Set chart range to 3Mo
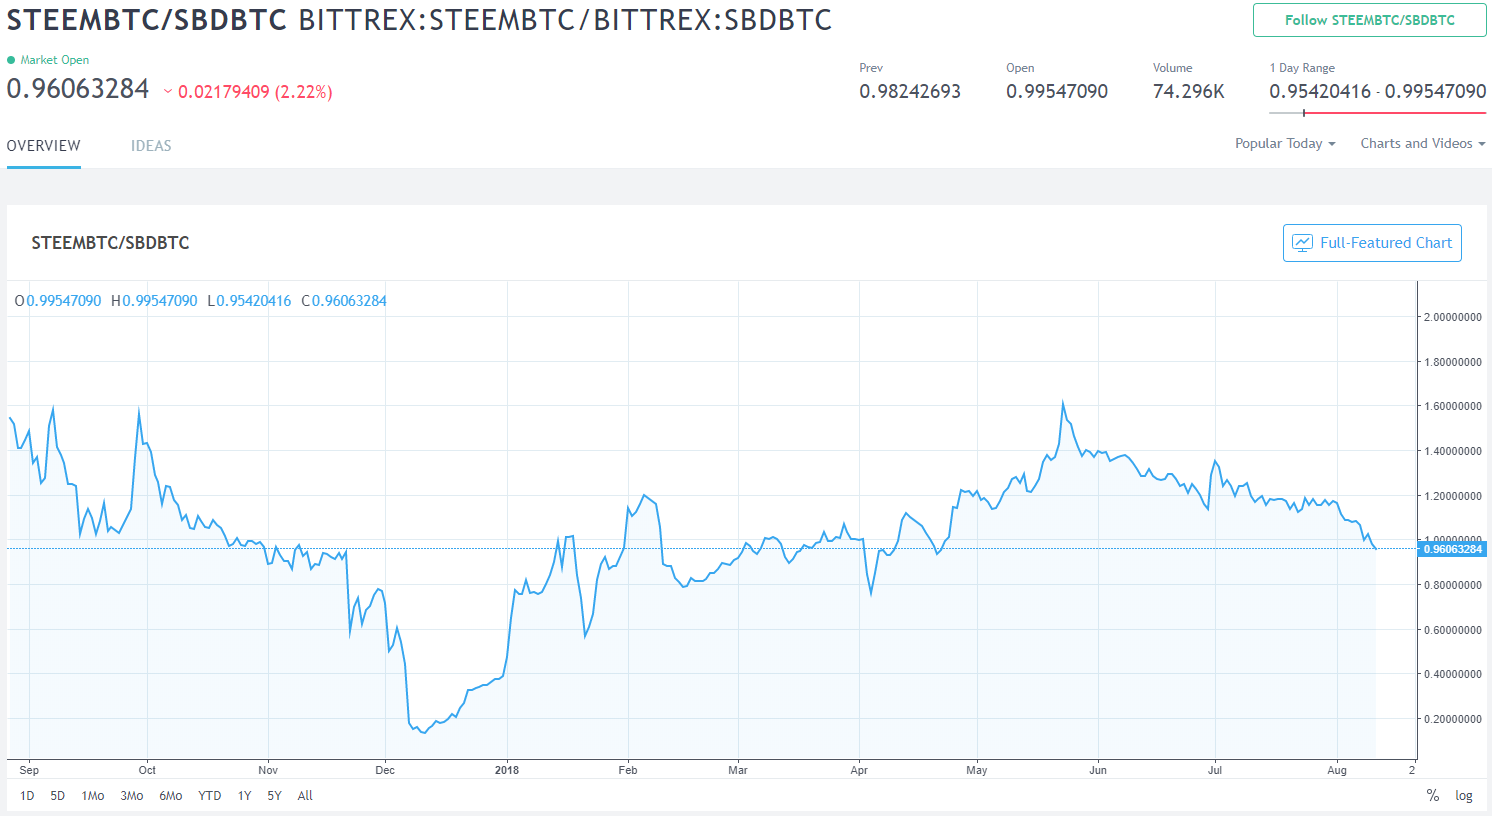1492x816 pixels. click(x=132, y=796)
